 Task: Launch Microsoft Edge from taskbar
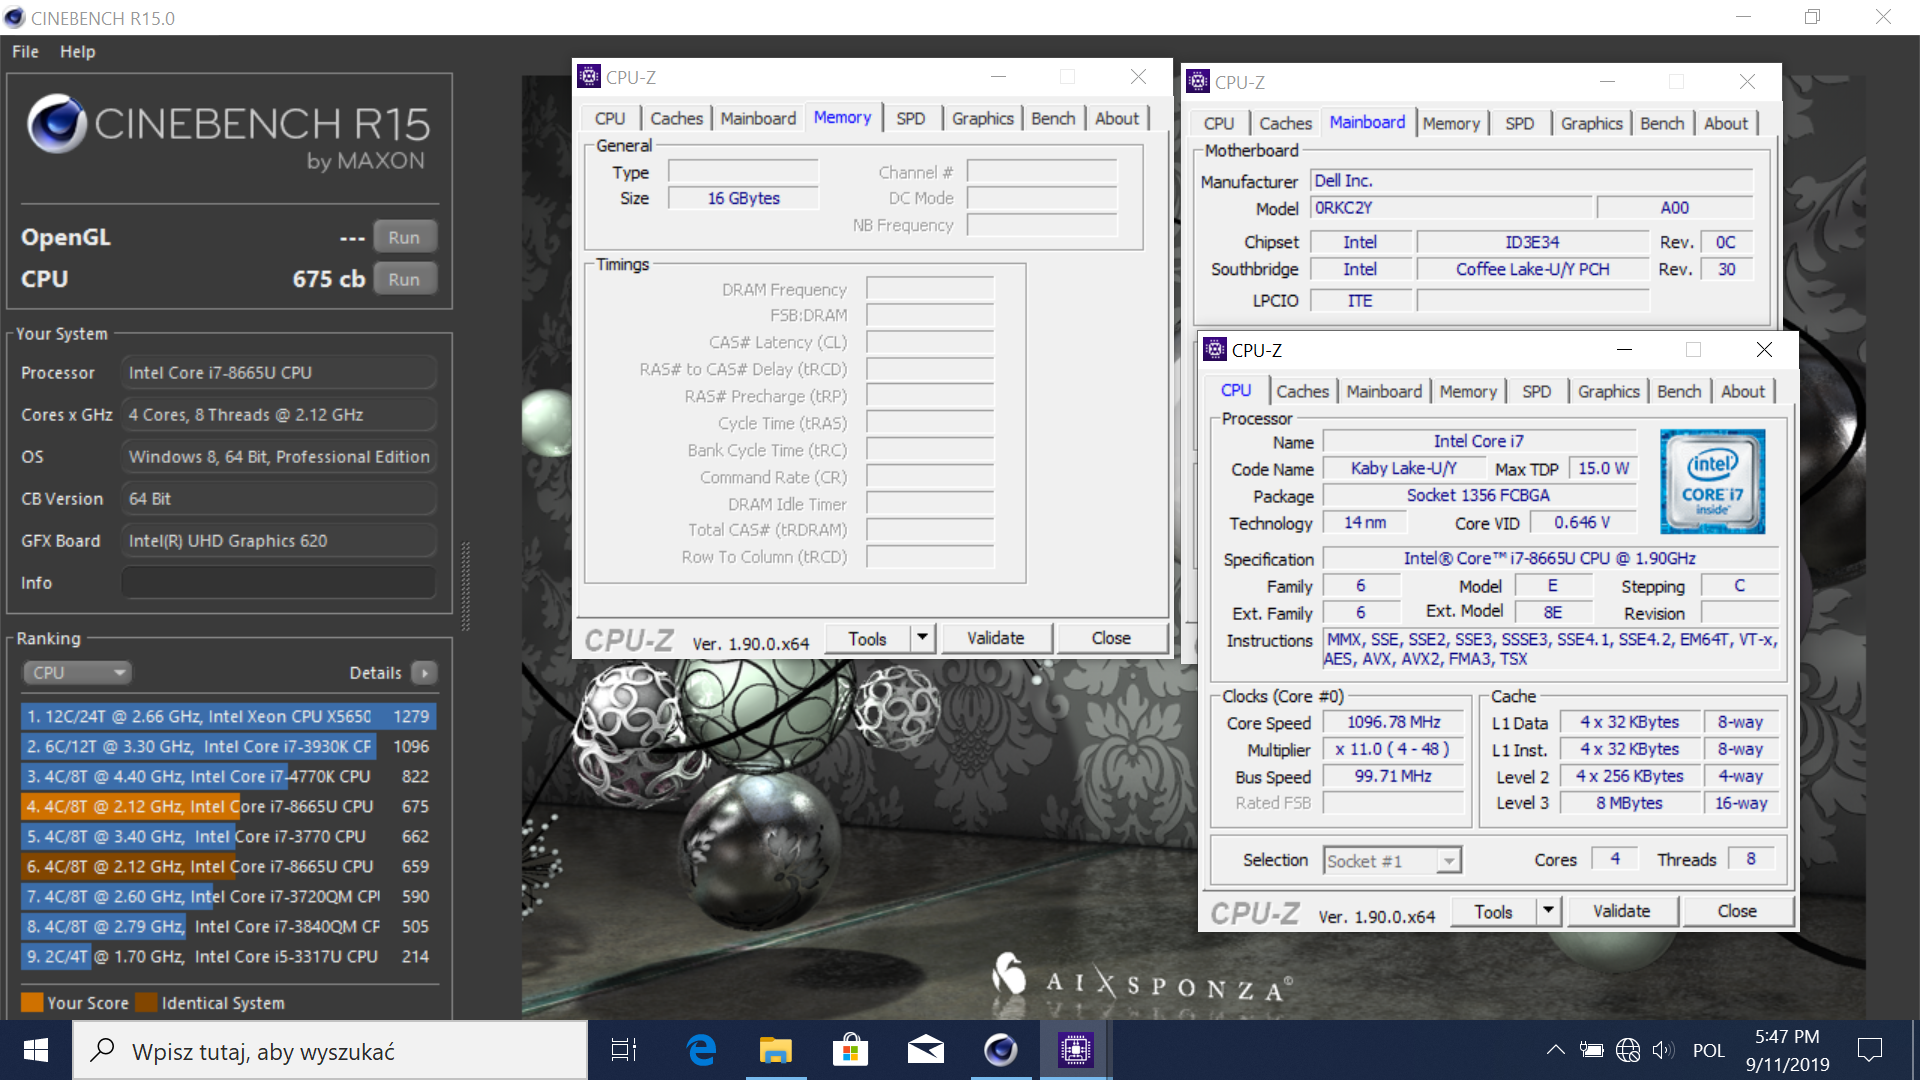pos(701,1050)
